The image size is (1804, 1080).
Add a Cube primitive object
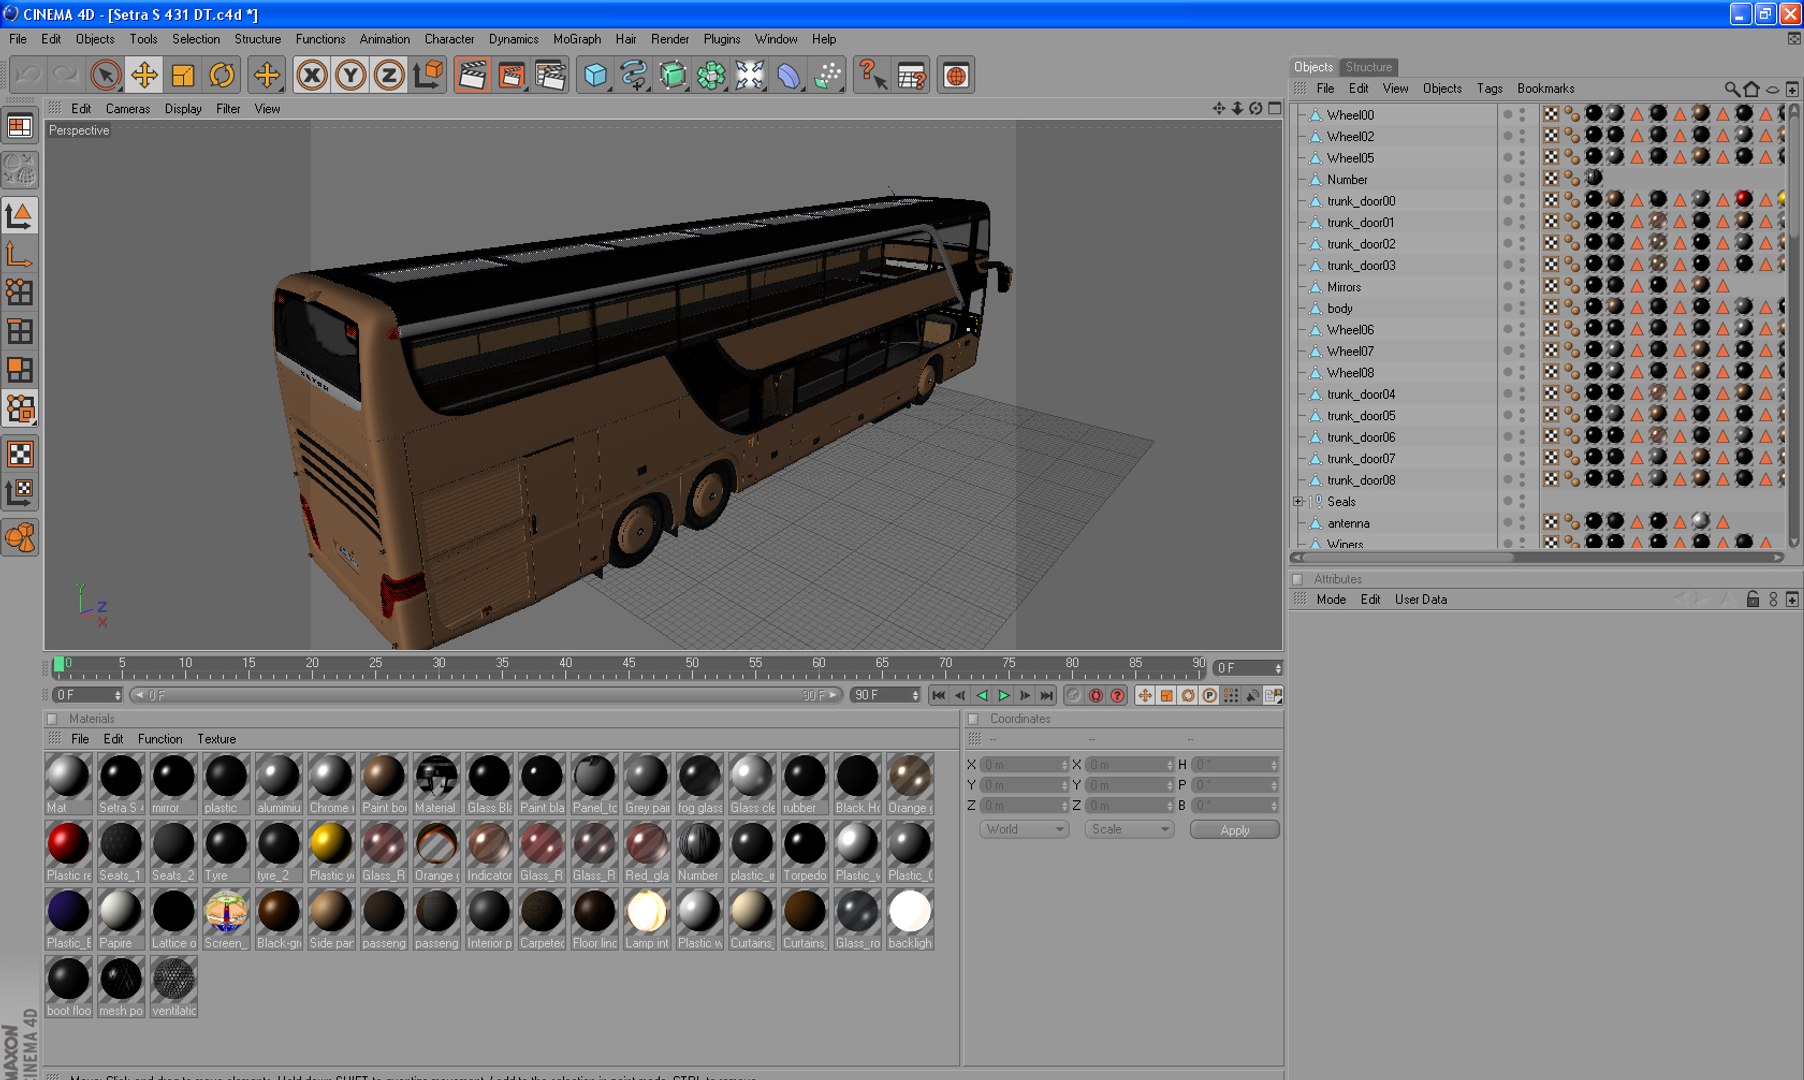click(x=595, y=75)
